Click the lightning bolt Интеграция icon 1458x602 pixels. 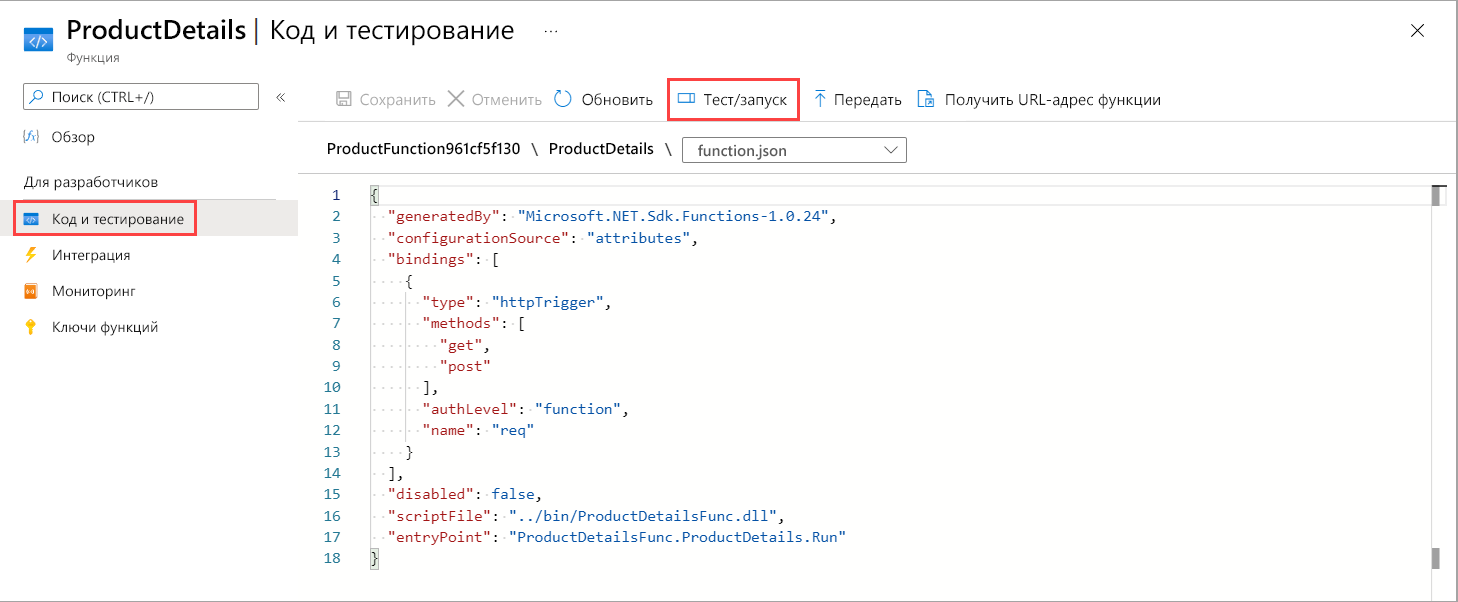(x=31, y=255)
